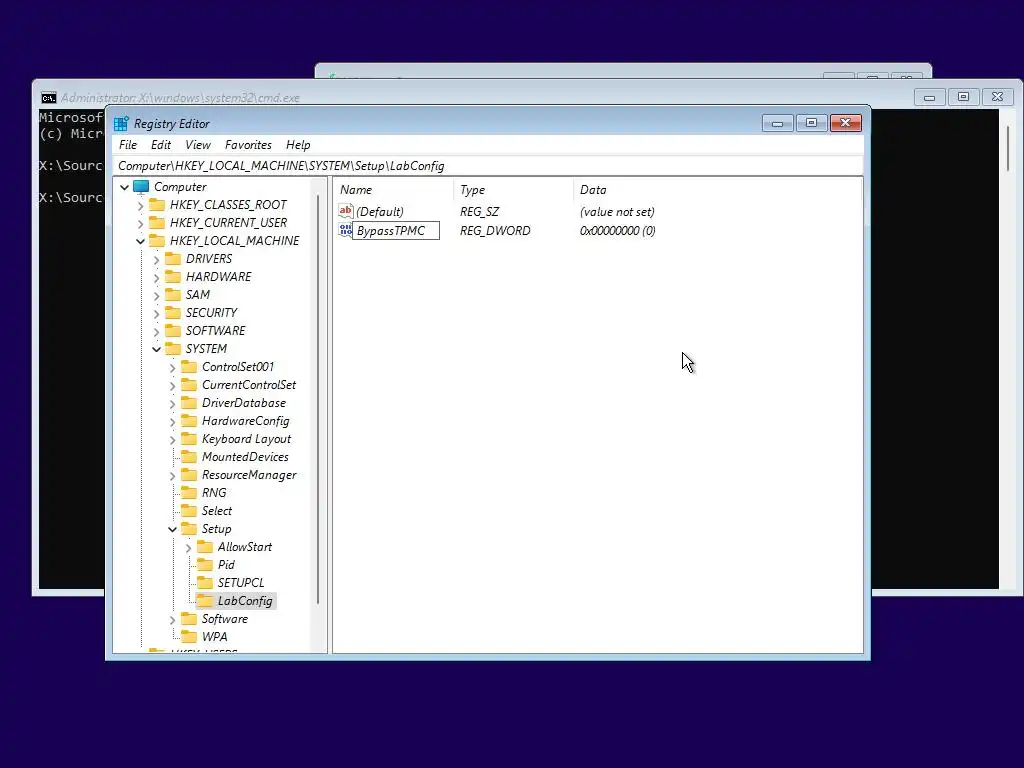Expand HKEY_CURRENT_USER chevron
Viewport: 1024px width, 768px height.
tap(140, 223)
